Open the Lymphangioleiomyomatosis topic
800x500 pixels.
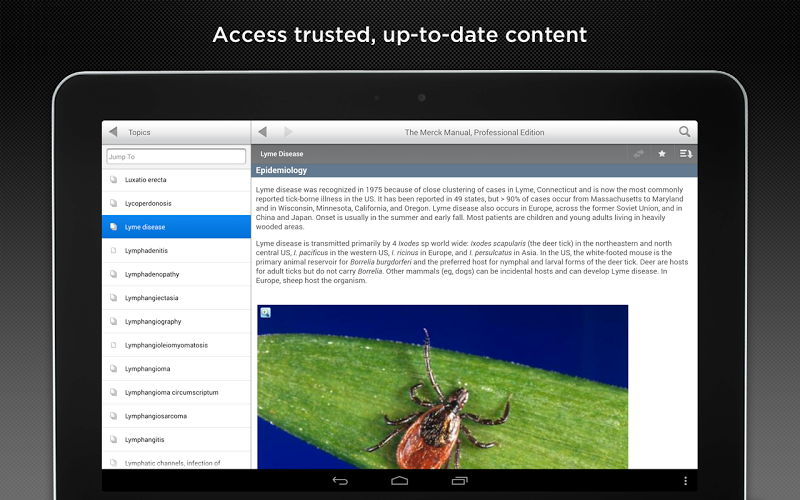pyautogui.click(x=177, y=345)
